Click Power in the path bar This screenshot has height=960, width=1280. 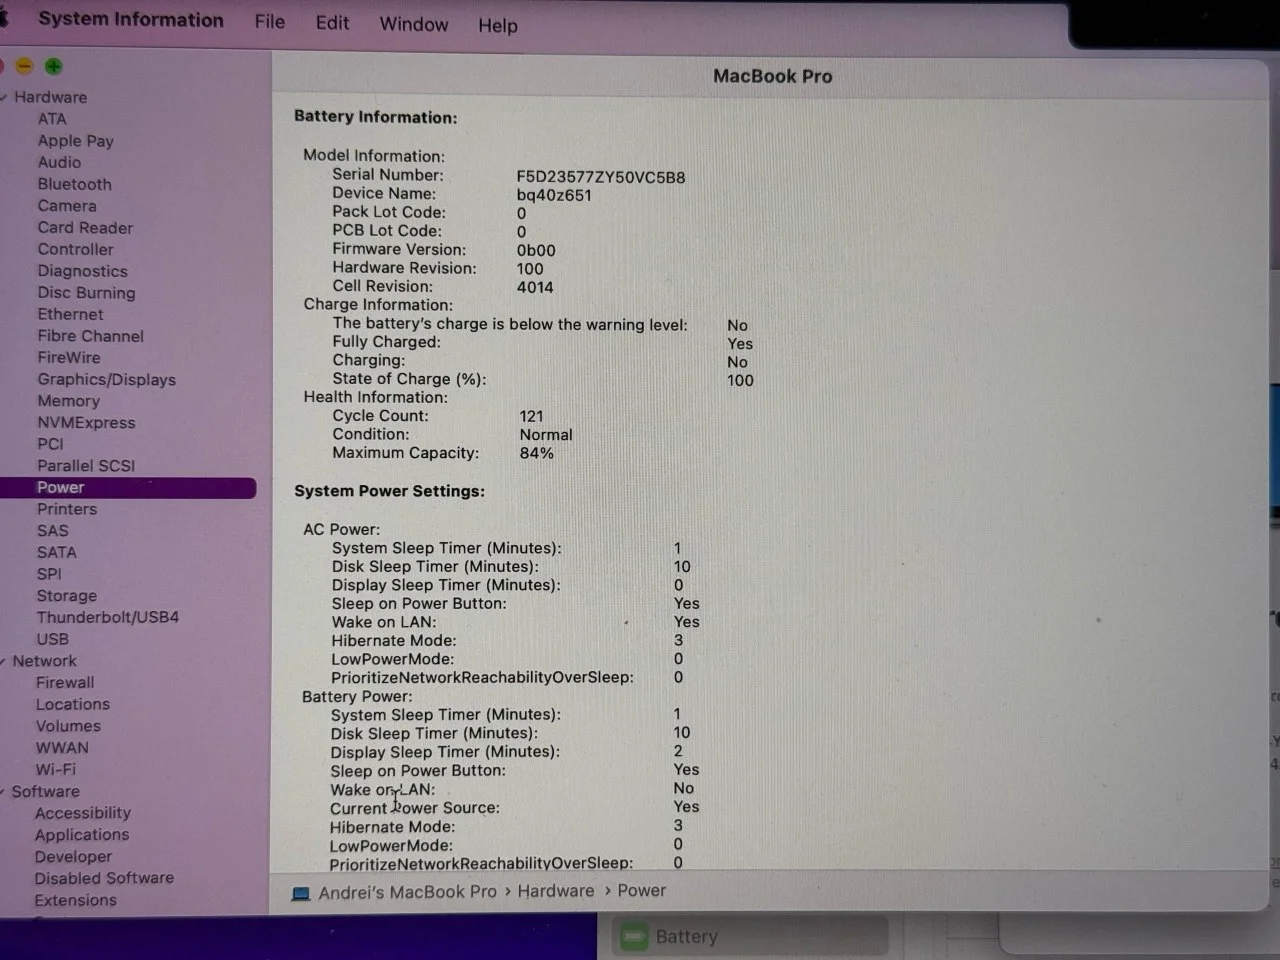point(642,890)
